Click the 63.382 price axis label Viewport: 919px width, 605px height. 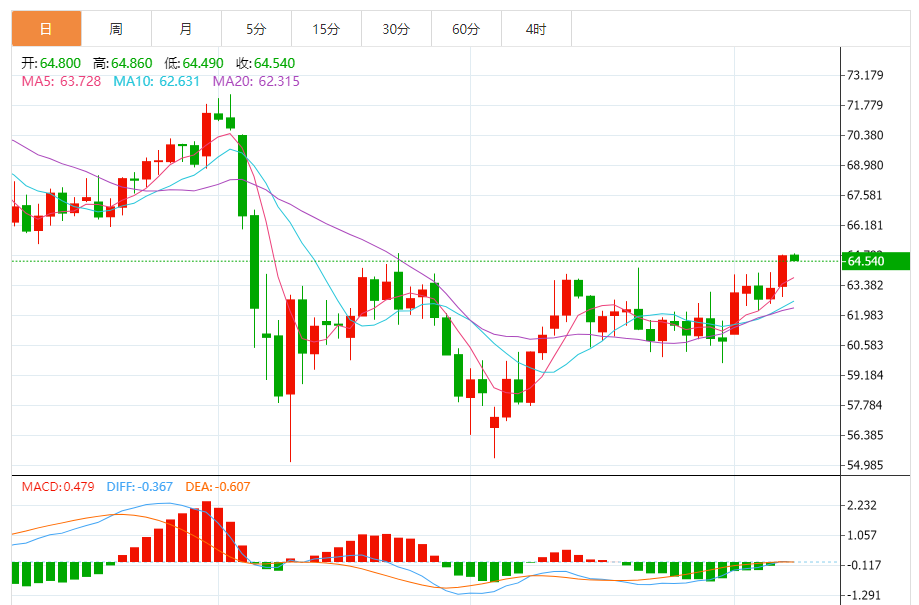point(865,285)
